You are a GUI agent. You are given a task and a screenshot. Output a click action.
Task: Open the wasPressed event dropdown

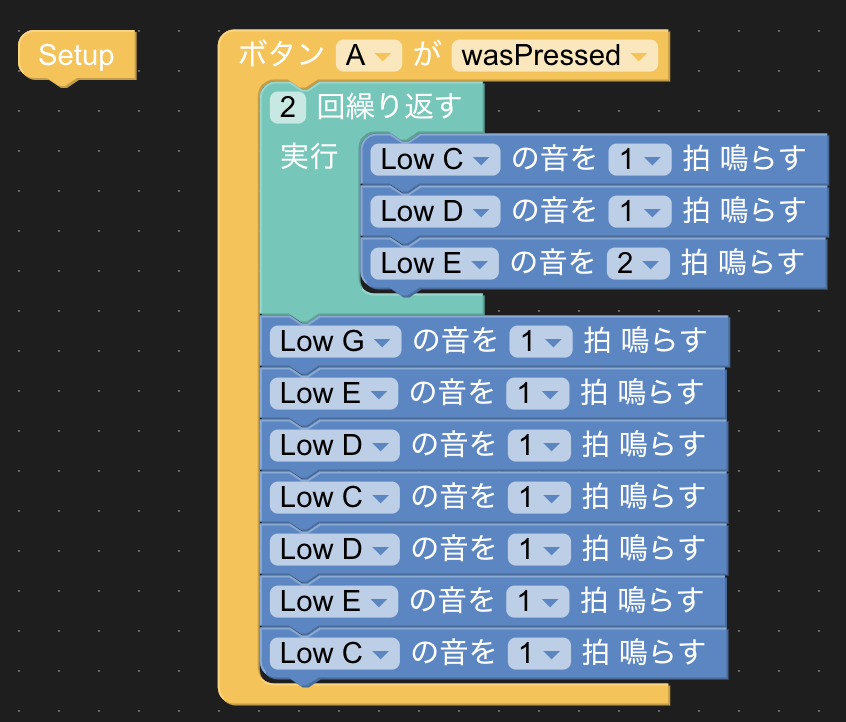tap(554, 56)
